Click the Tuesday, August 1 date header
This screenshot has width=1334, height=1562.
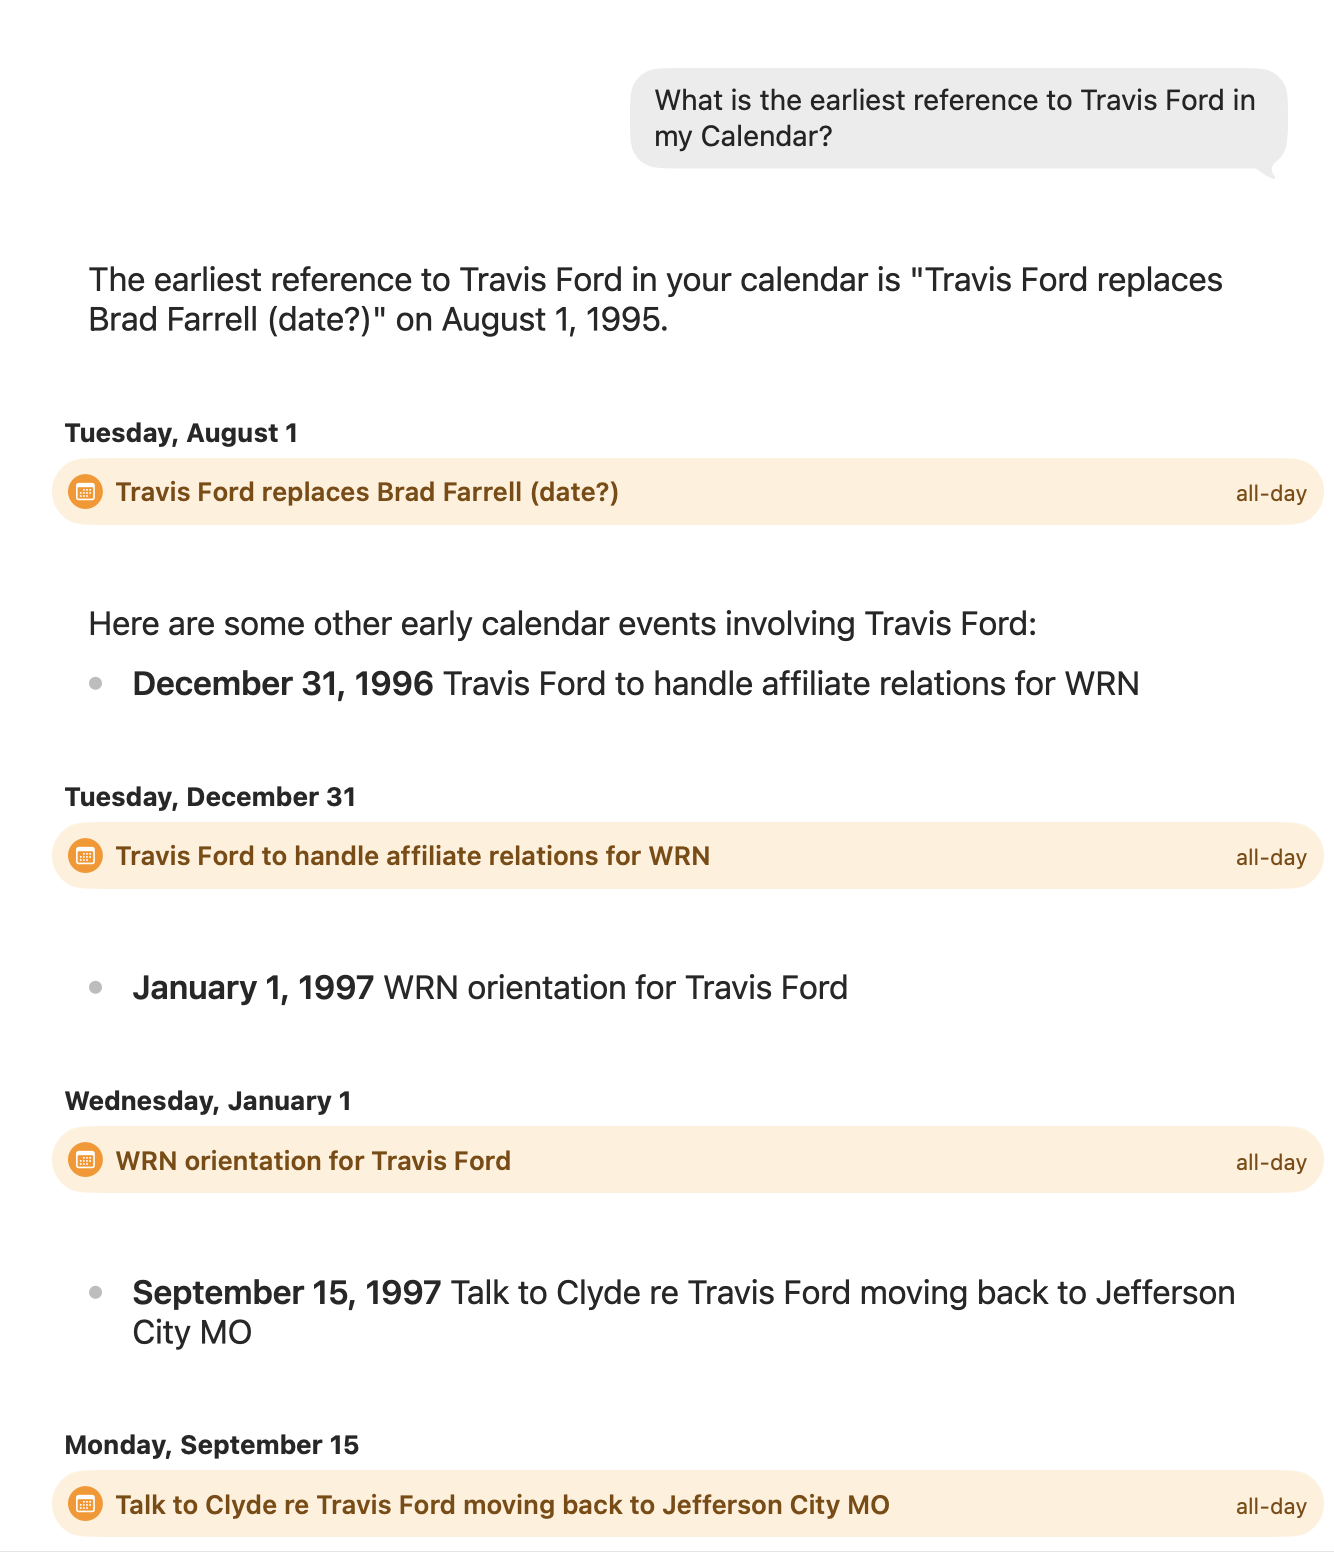181,433
